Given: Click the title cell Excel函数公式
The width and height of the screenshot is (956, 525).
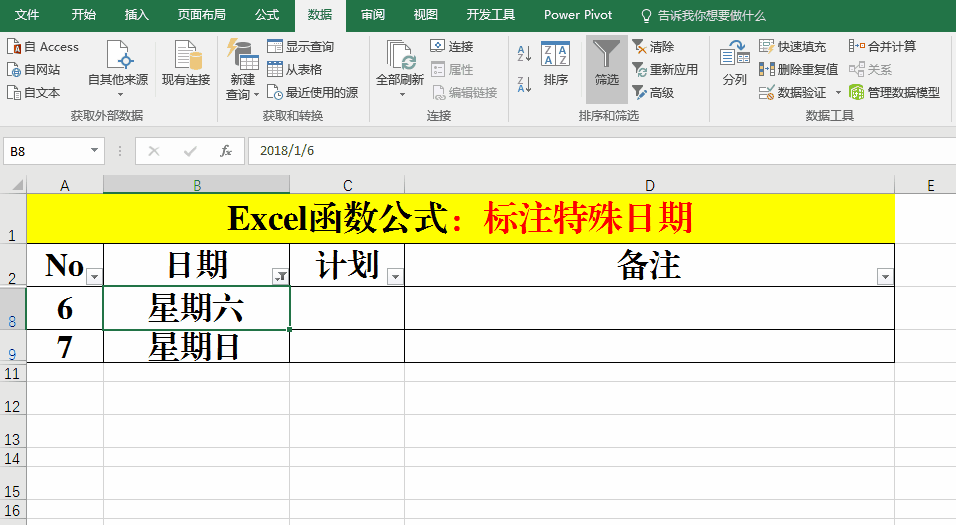Looking at the screenshot, I should [460, 218].
